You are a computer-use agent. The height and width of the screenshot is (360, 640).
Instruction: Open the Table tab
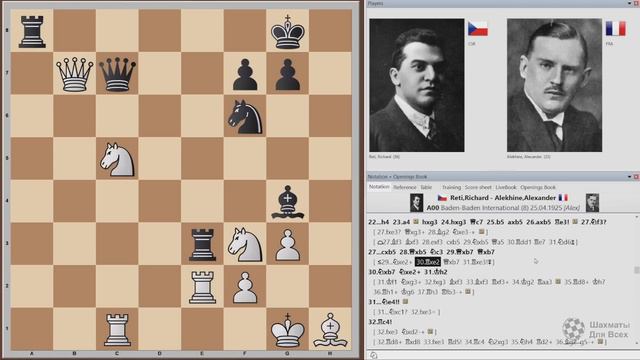pos(426,187)
